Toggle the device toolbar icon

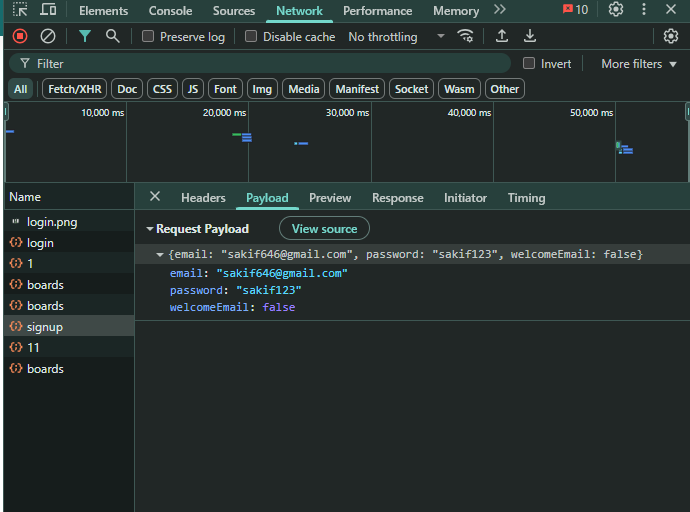pos(48,10)
